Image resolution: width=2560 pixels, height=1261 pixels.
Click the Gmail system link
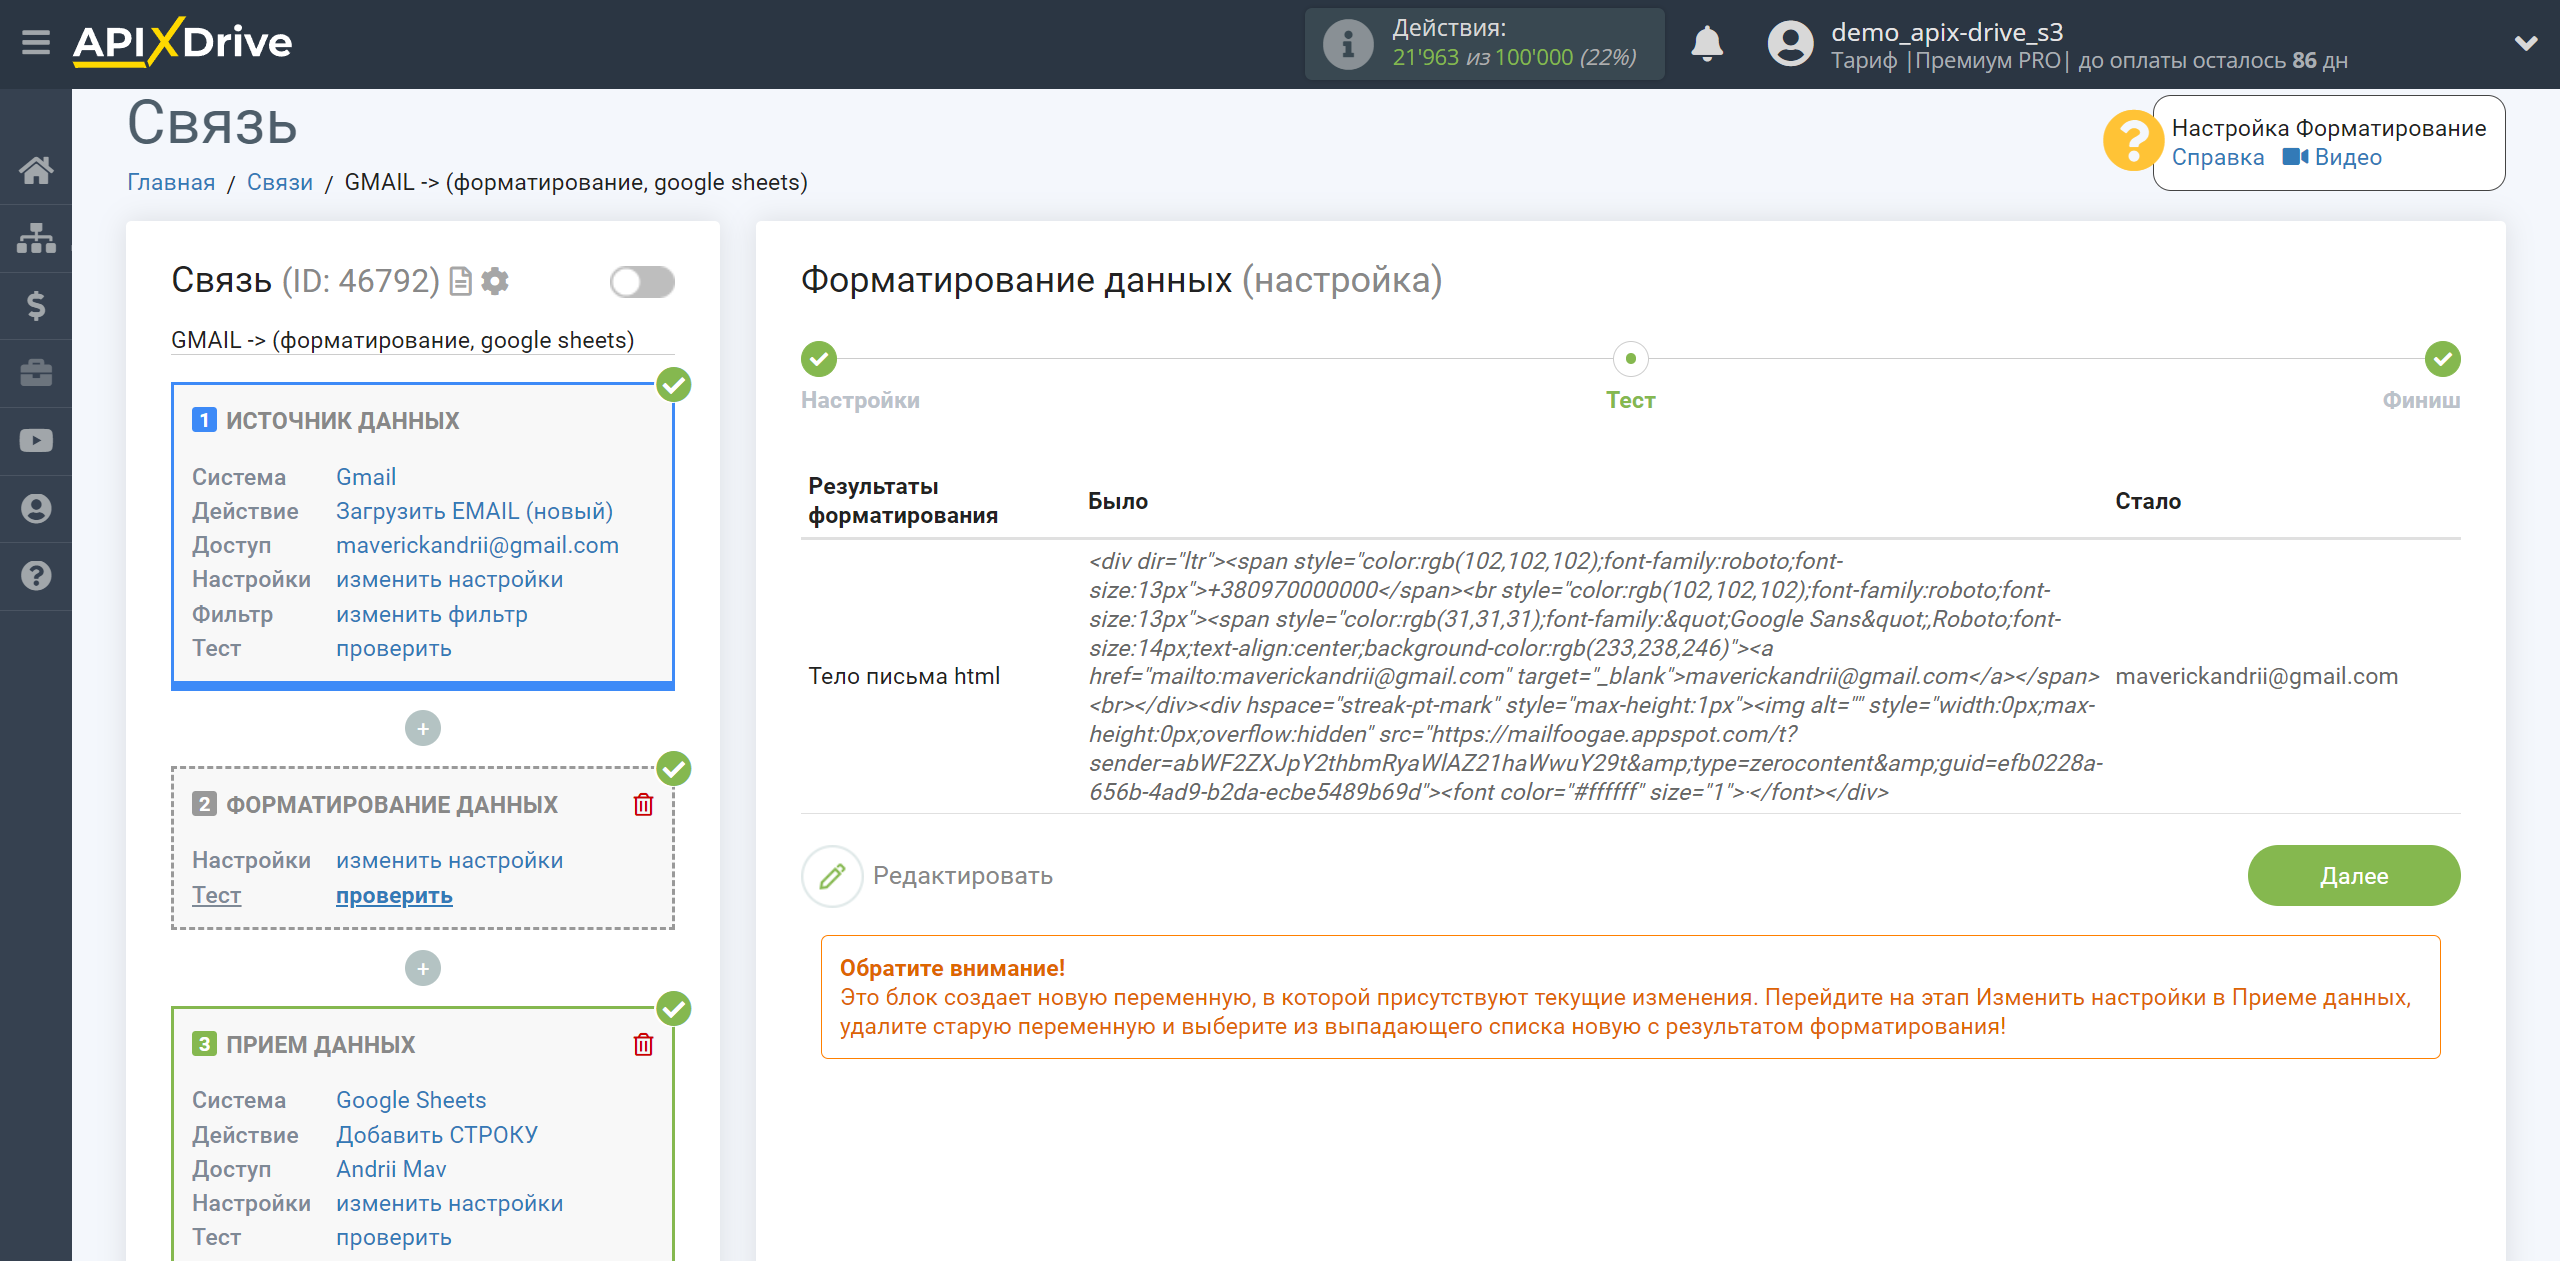[x=366, y=477]
